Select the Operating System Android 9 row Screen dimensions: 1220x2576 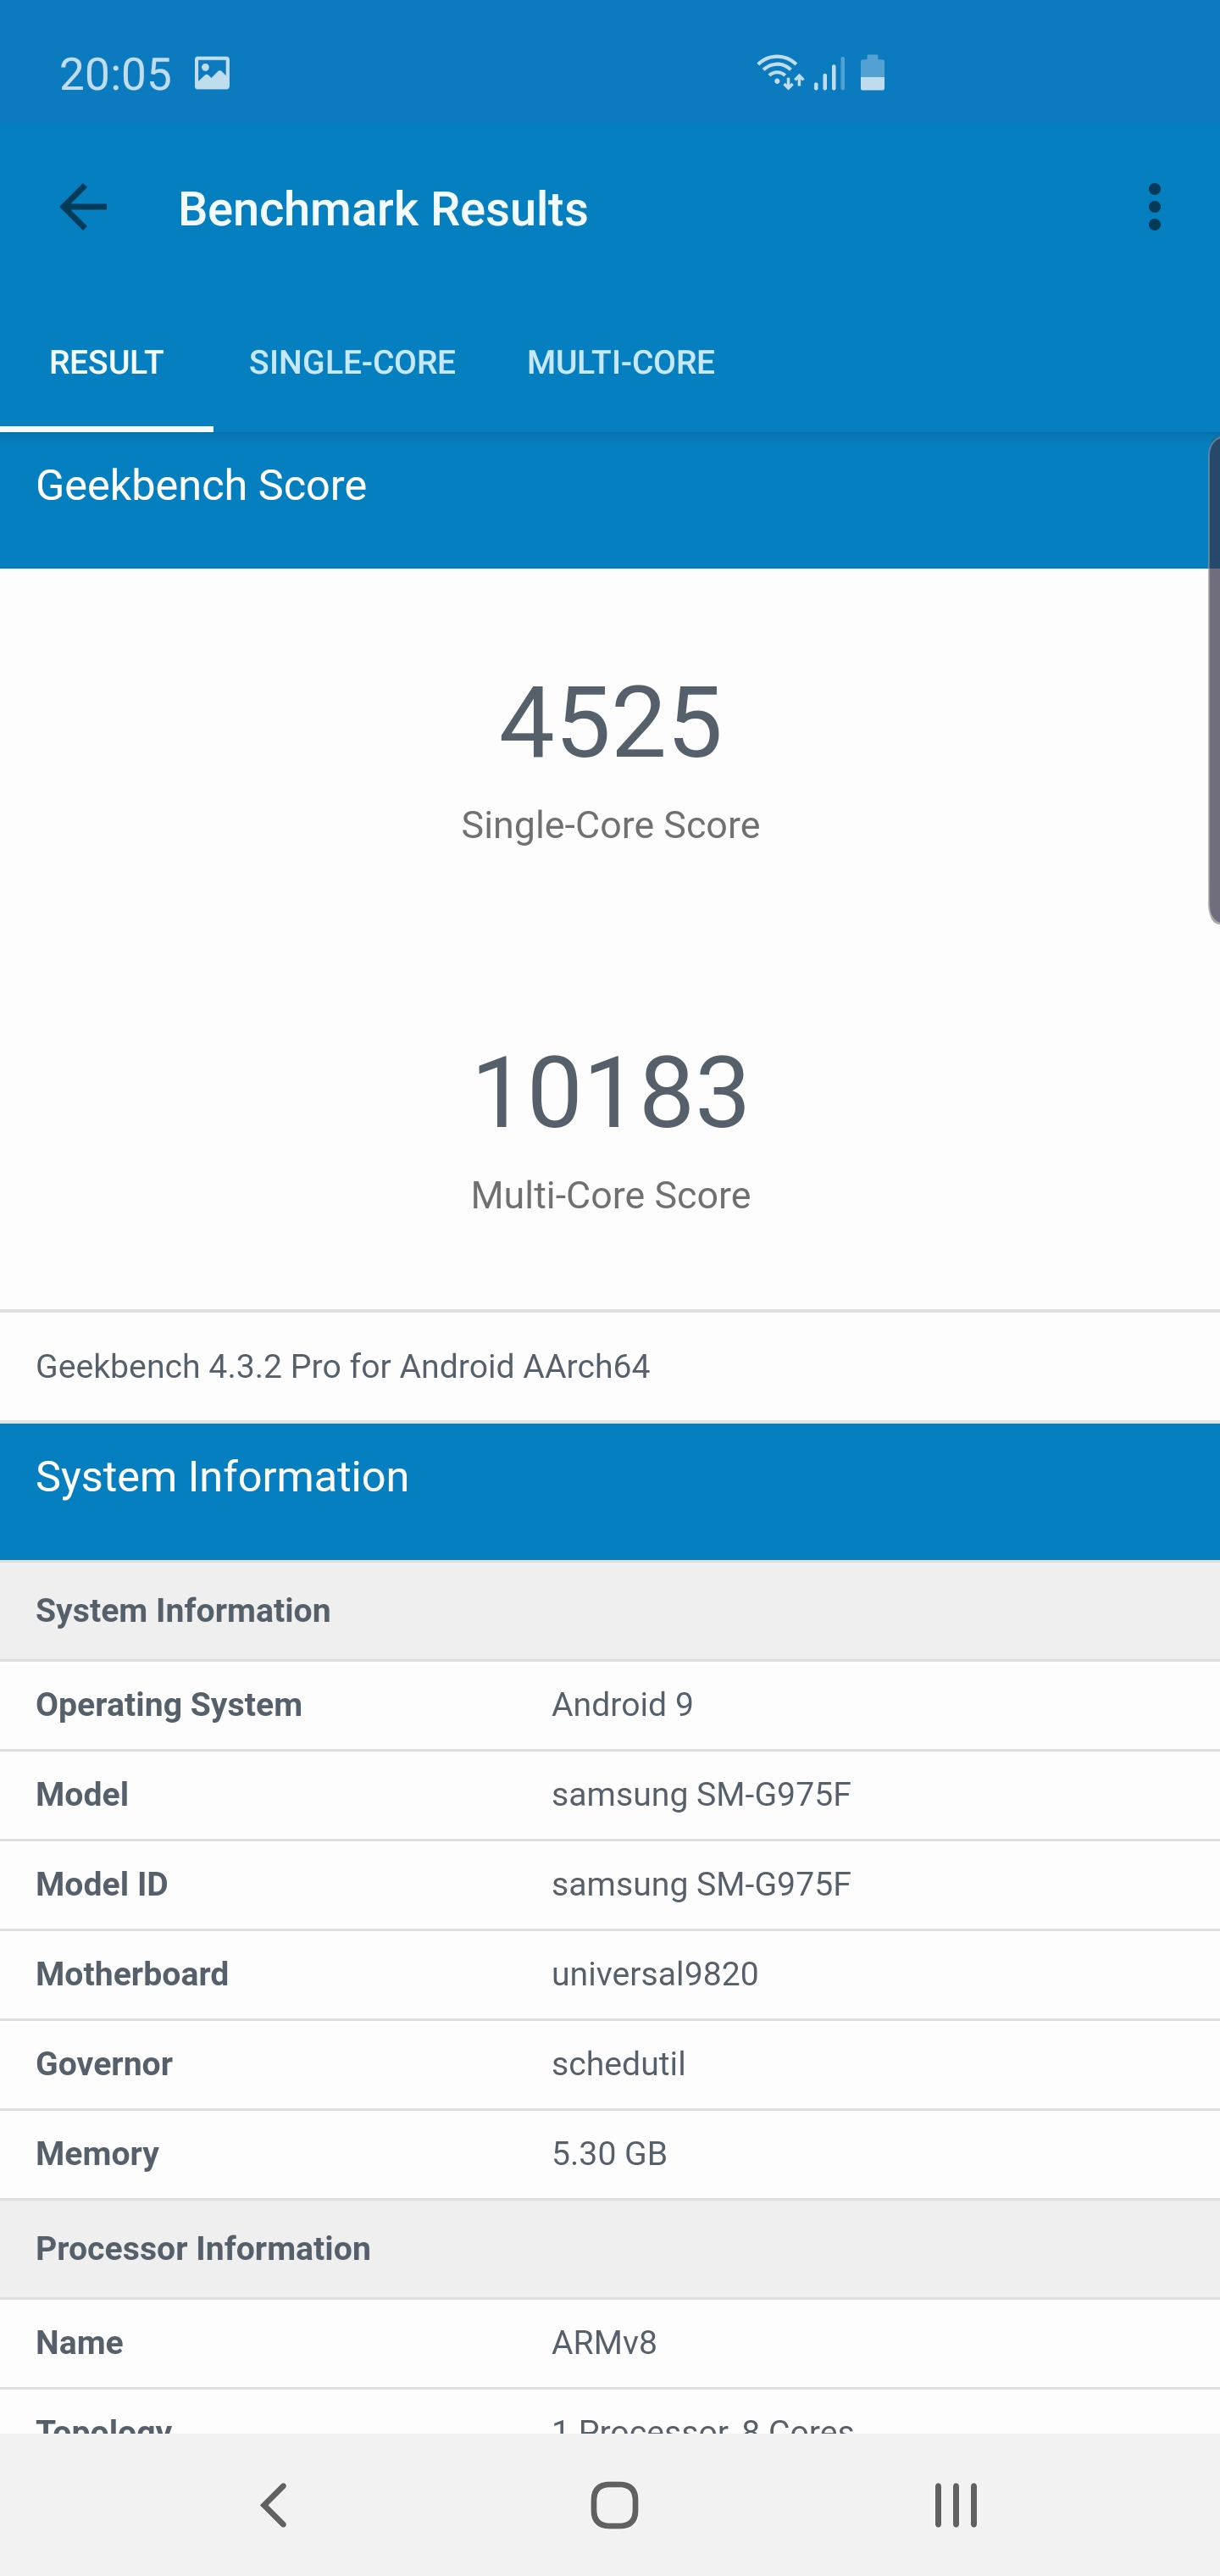(610, 1705)
